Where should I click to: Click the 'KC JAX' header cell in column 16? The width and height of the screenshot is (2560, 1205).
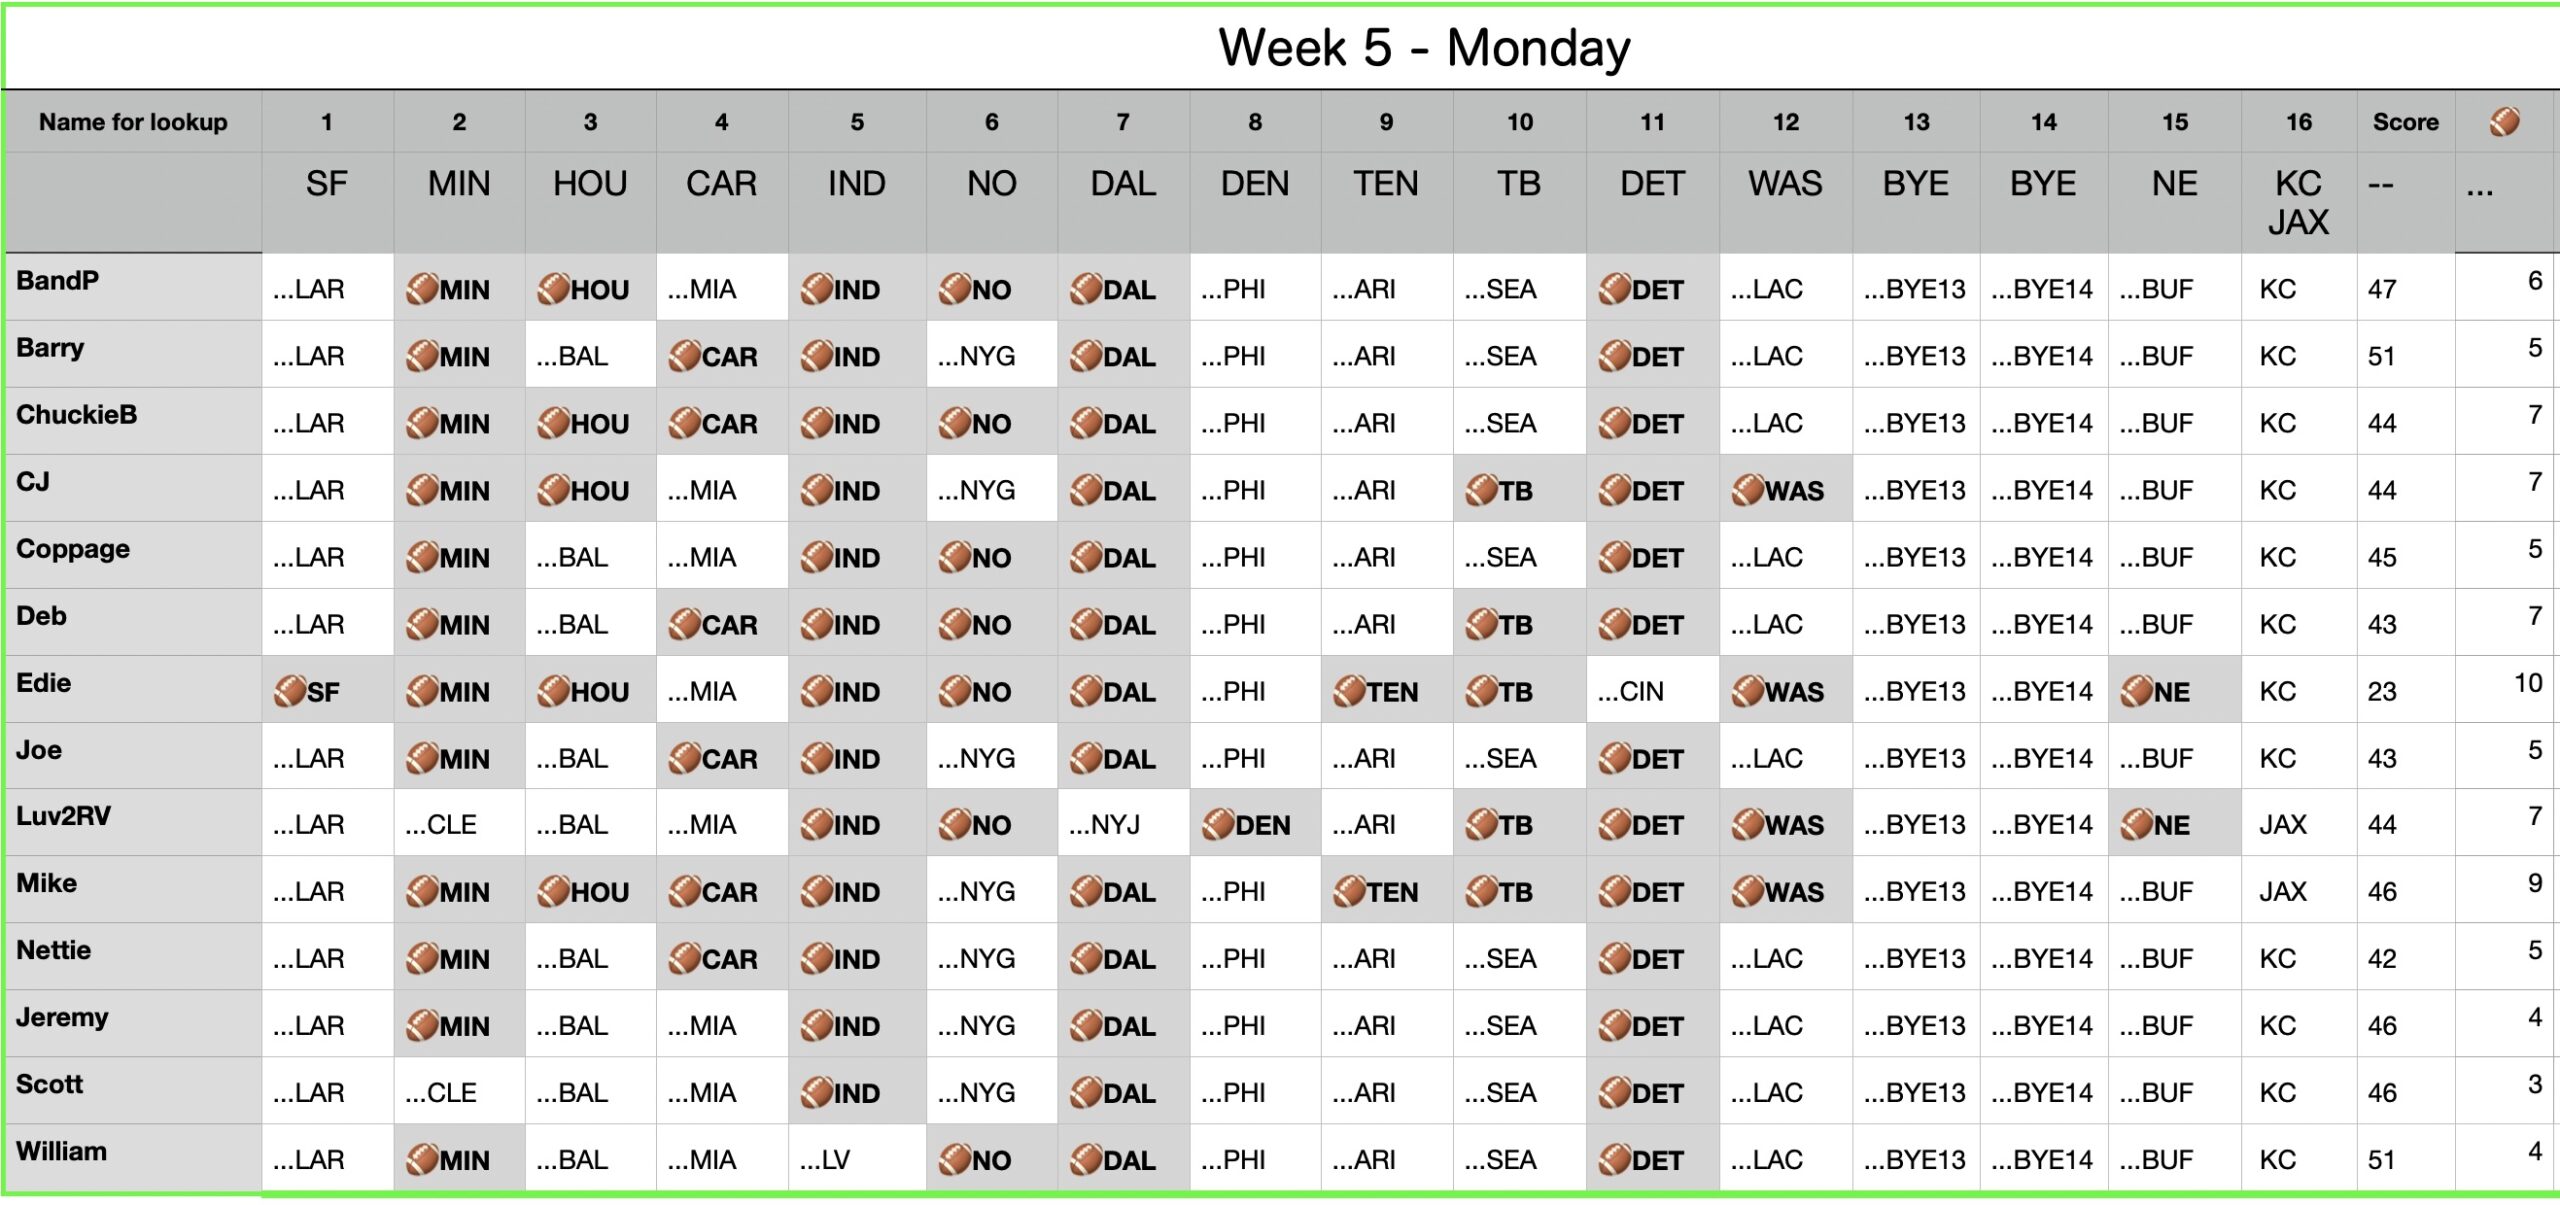2298,202
